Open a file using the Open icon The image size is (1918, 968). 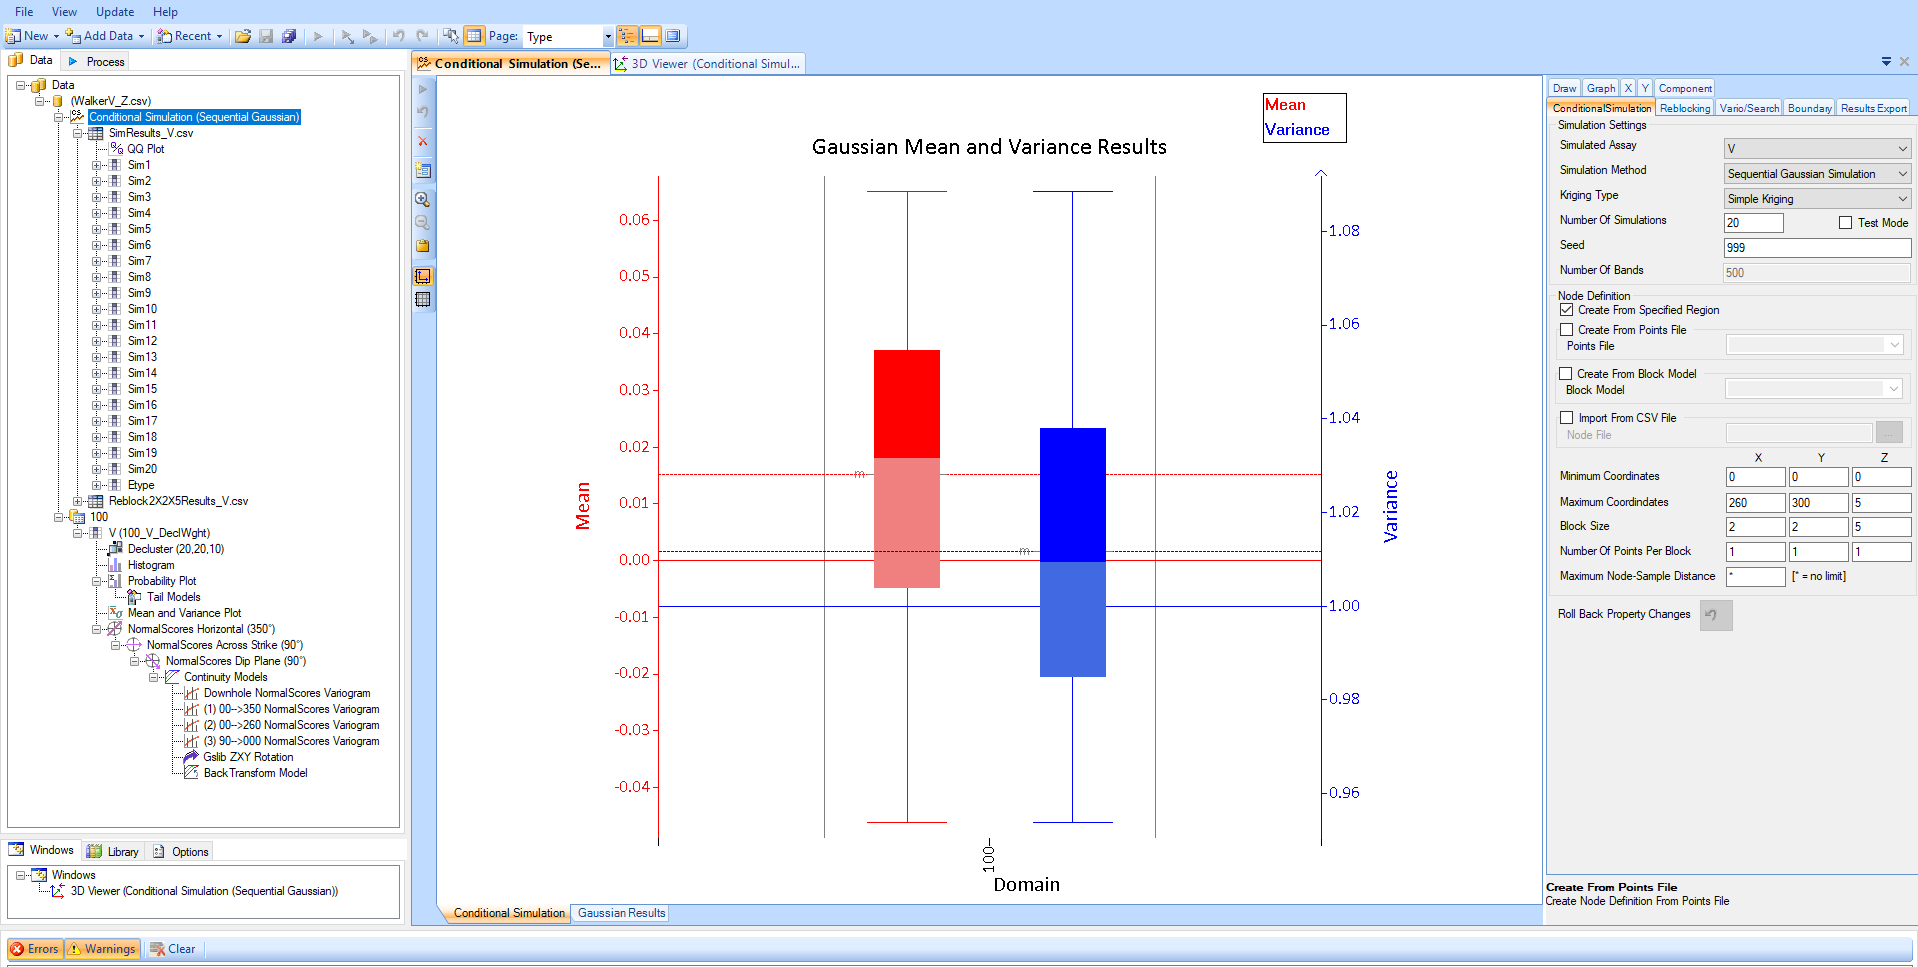click(243, 36)
